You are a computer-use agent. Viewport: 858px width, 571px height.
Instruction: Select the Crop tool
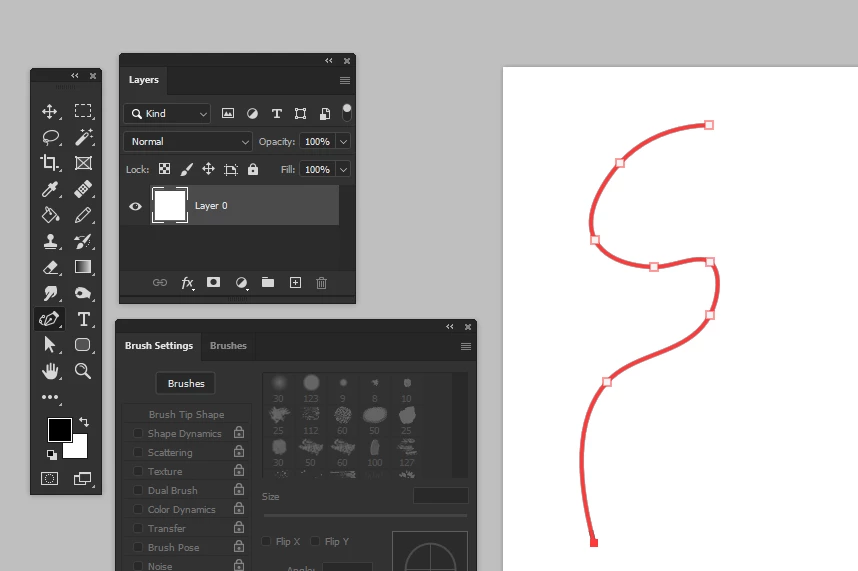click(x=50, y=163)
